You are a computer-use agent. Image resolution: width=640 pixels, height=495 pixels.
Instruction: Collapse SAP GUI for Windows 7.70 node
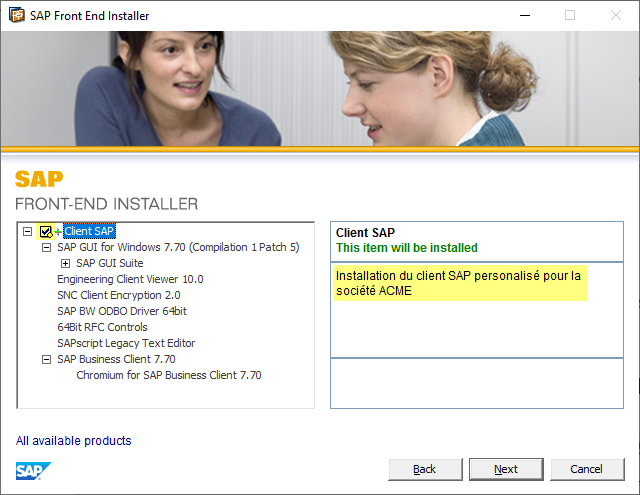tap(47, 248)
